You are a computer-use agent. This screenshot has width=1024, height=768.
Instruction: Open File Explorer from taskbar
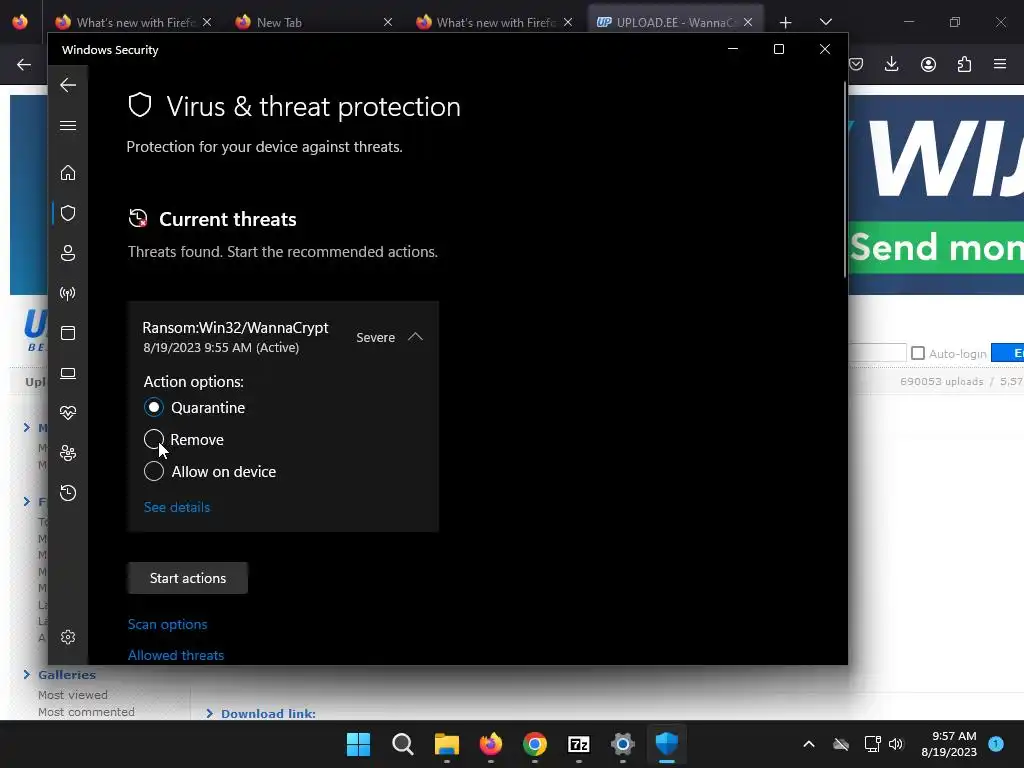[x=447, y=744]
